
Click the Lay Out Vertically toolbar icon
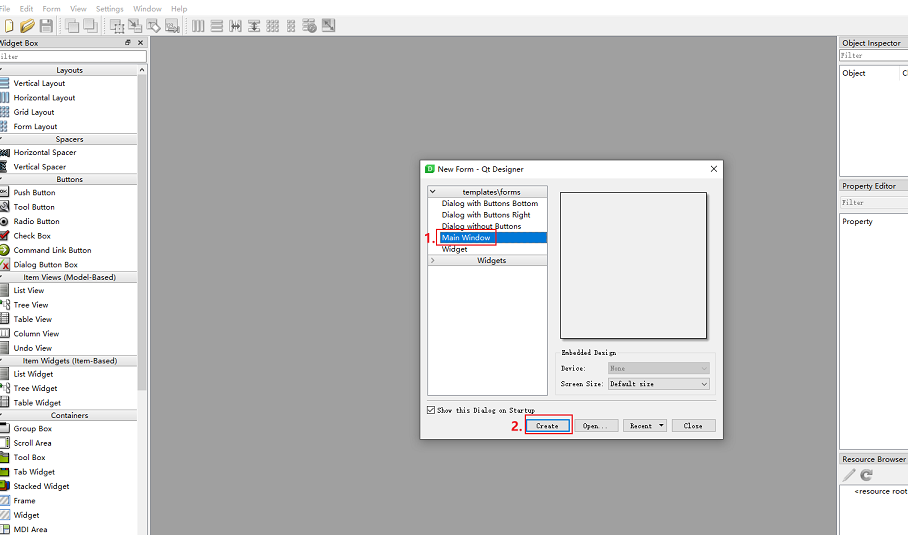[217, 26]
